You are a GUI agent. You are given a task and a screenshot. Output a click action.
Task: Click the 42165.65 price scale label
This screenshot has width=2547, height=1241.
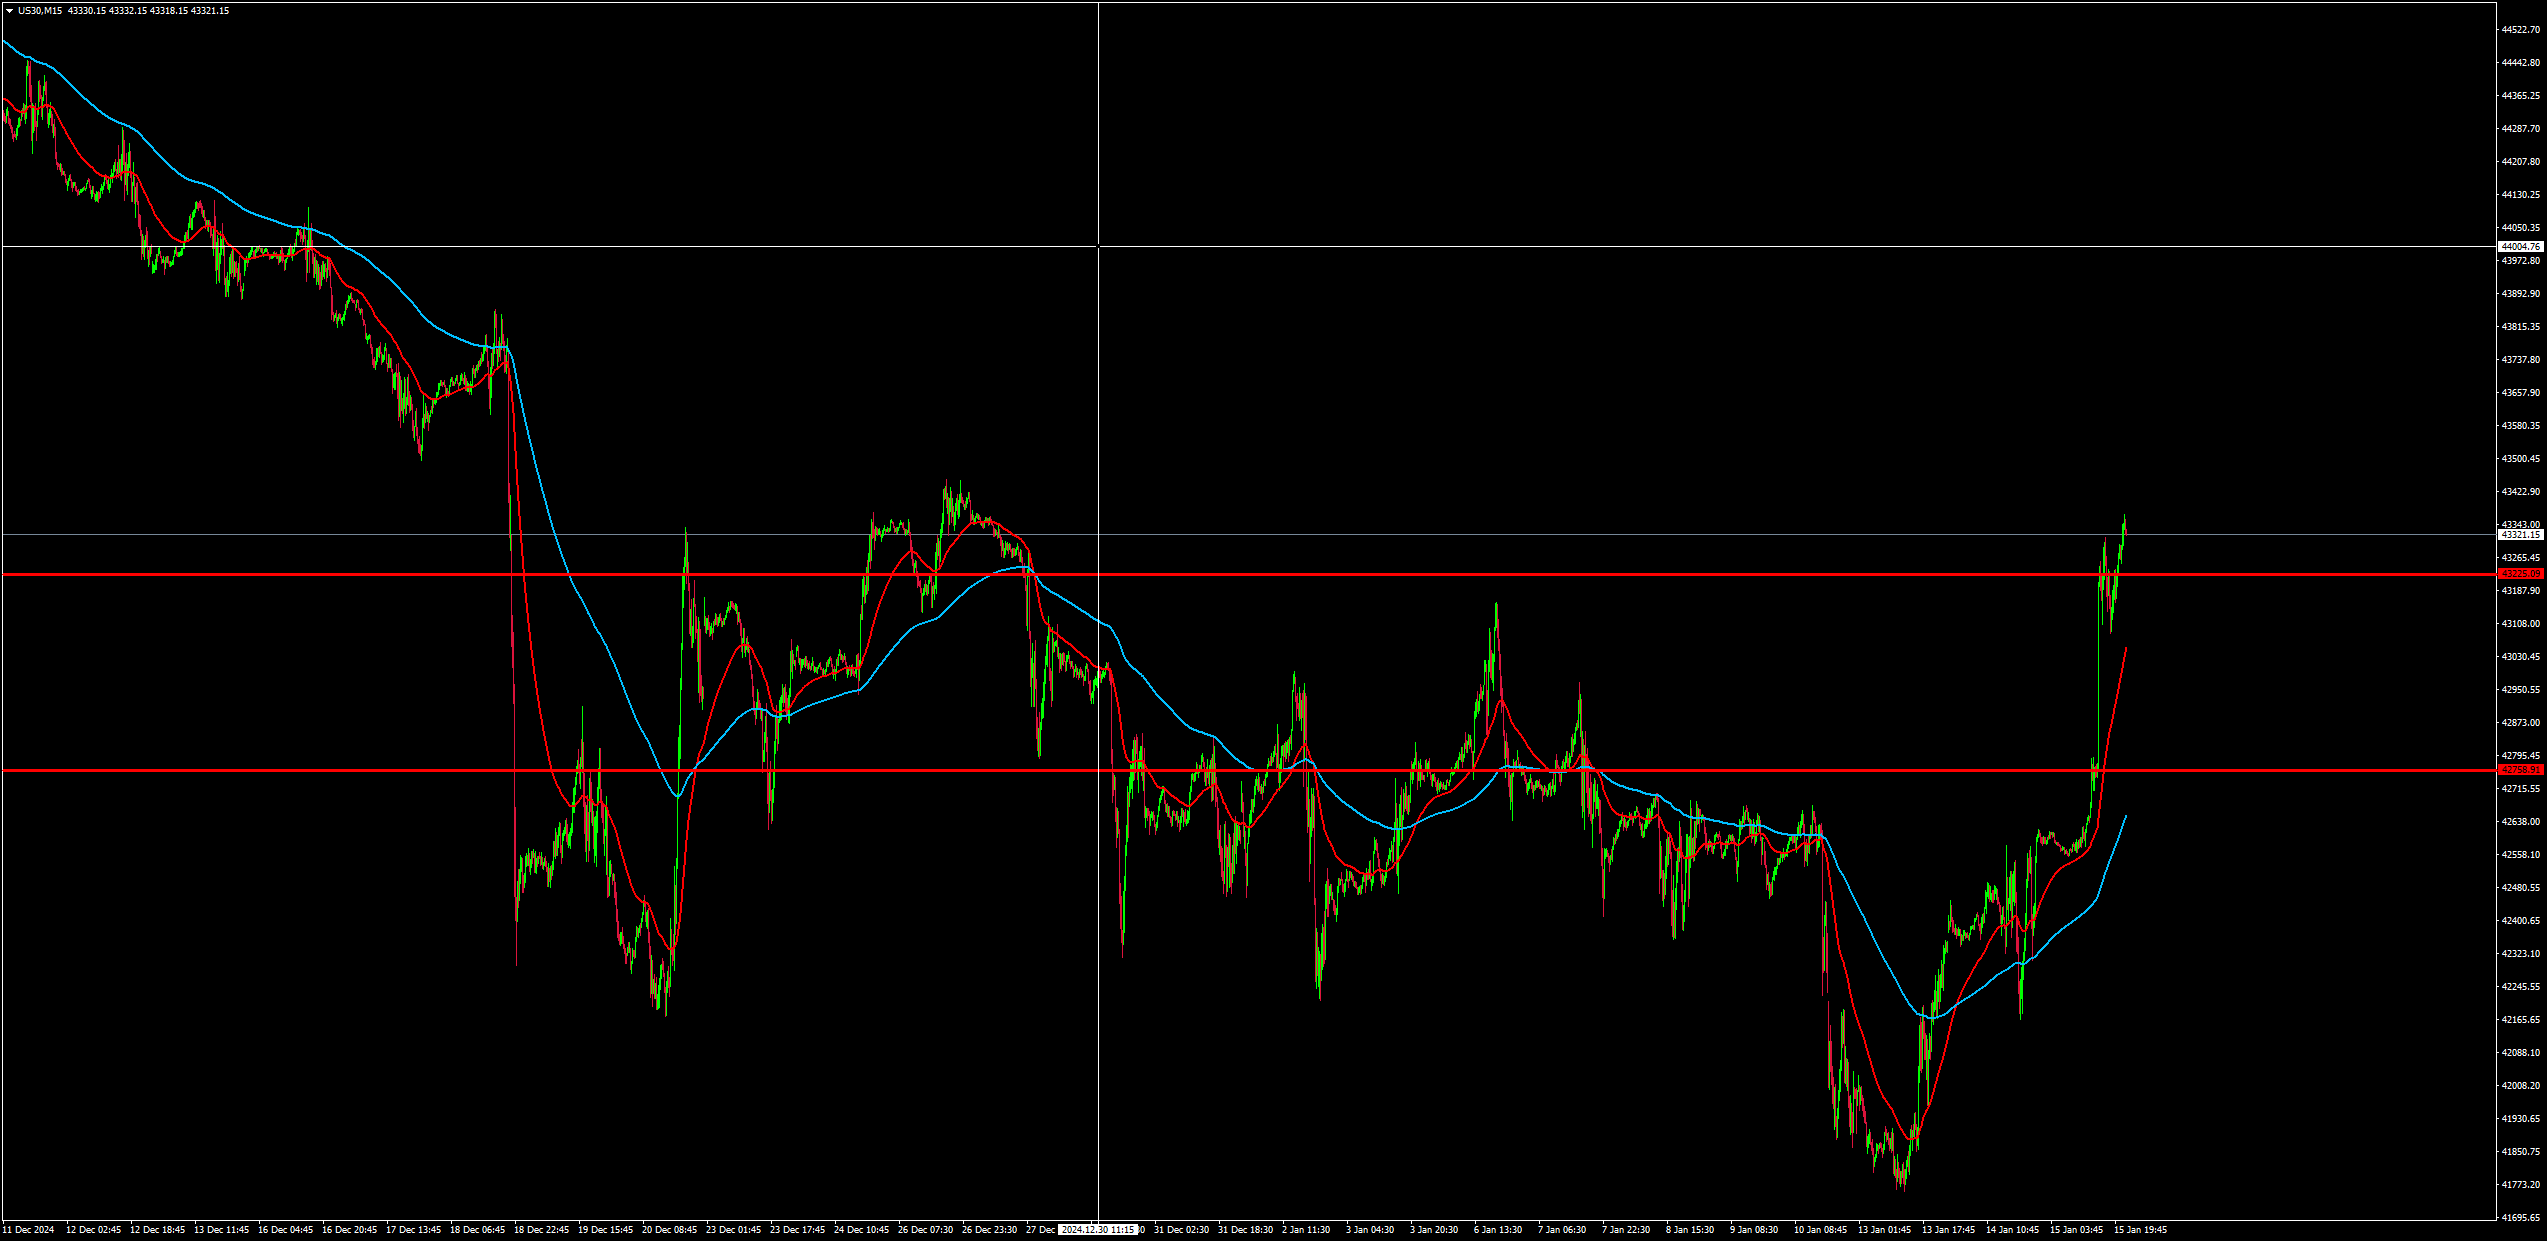[x=2521, y=1020]
